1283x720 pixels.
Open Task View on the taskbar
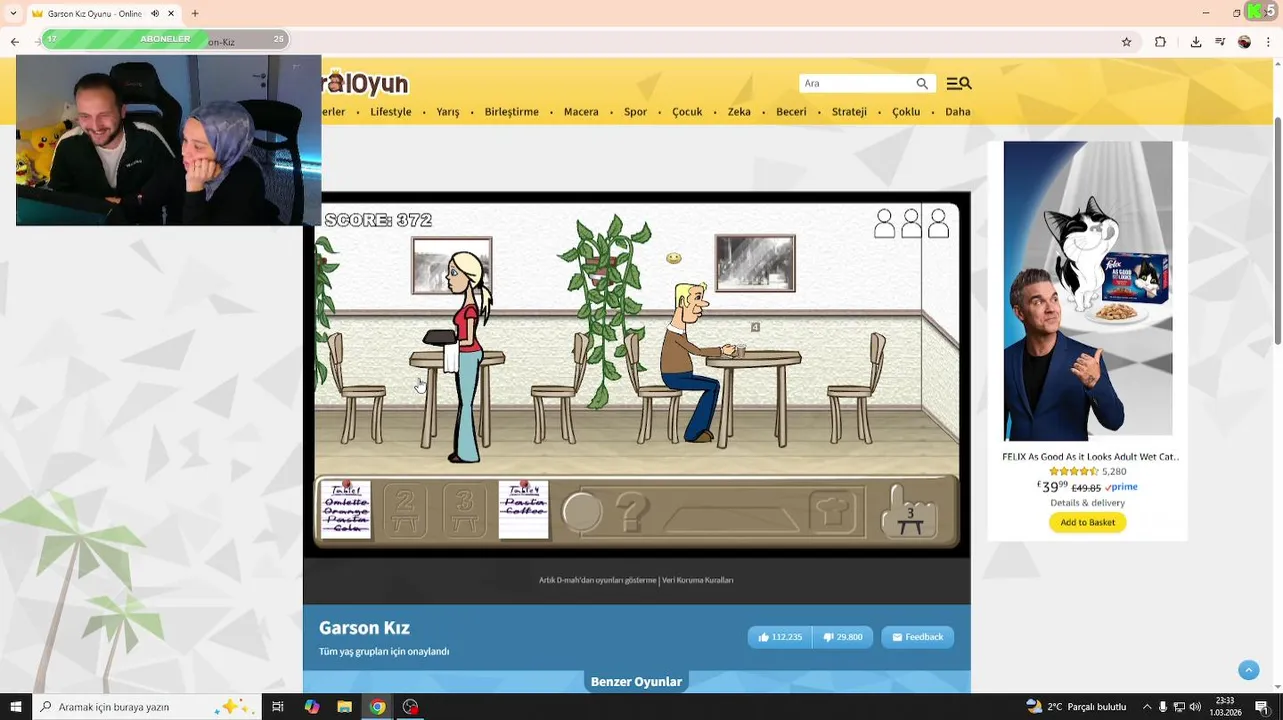click(x=278, y=707)
